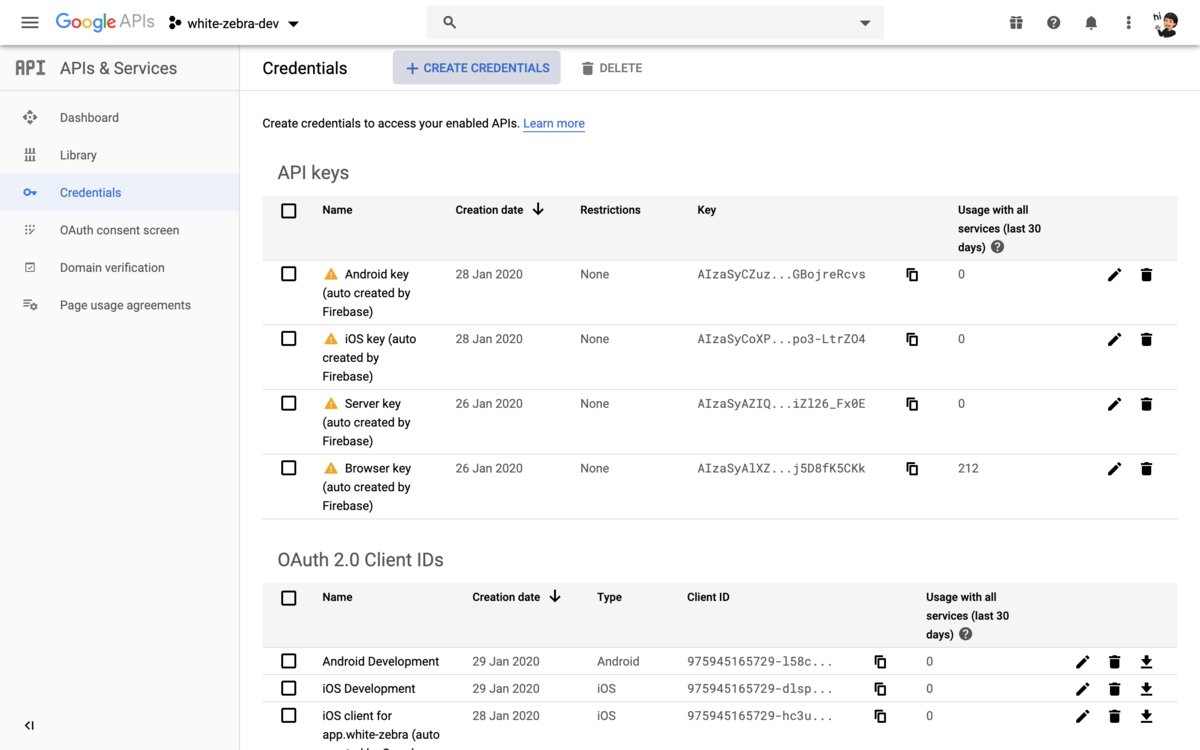Check the Android Development row
Image resolution: width=1200 pixels, height=750 pixels.
coord(289,661)
